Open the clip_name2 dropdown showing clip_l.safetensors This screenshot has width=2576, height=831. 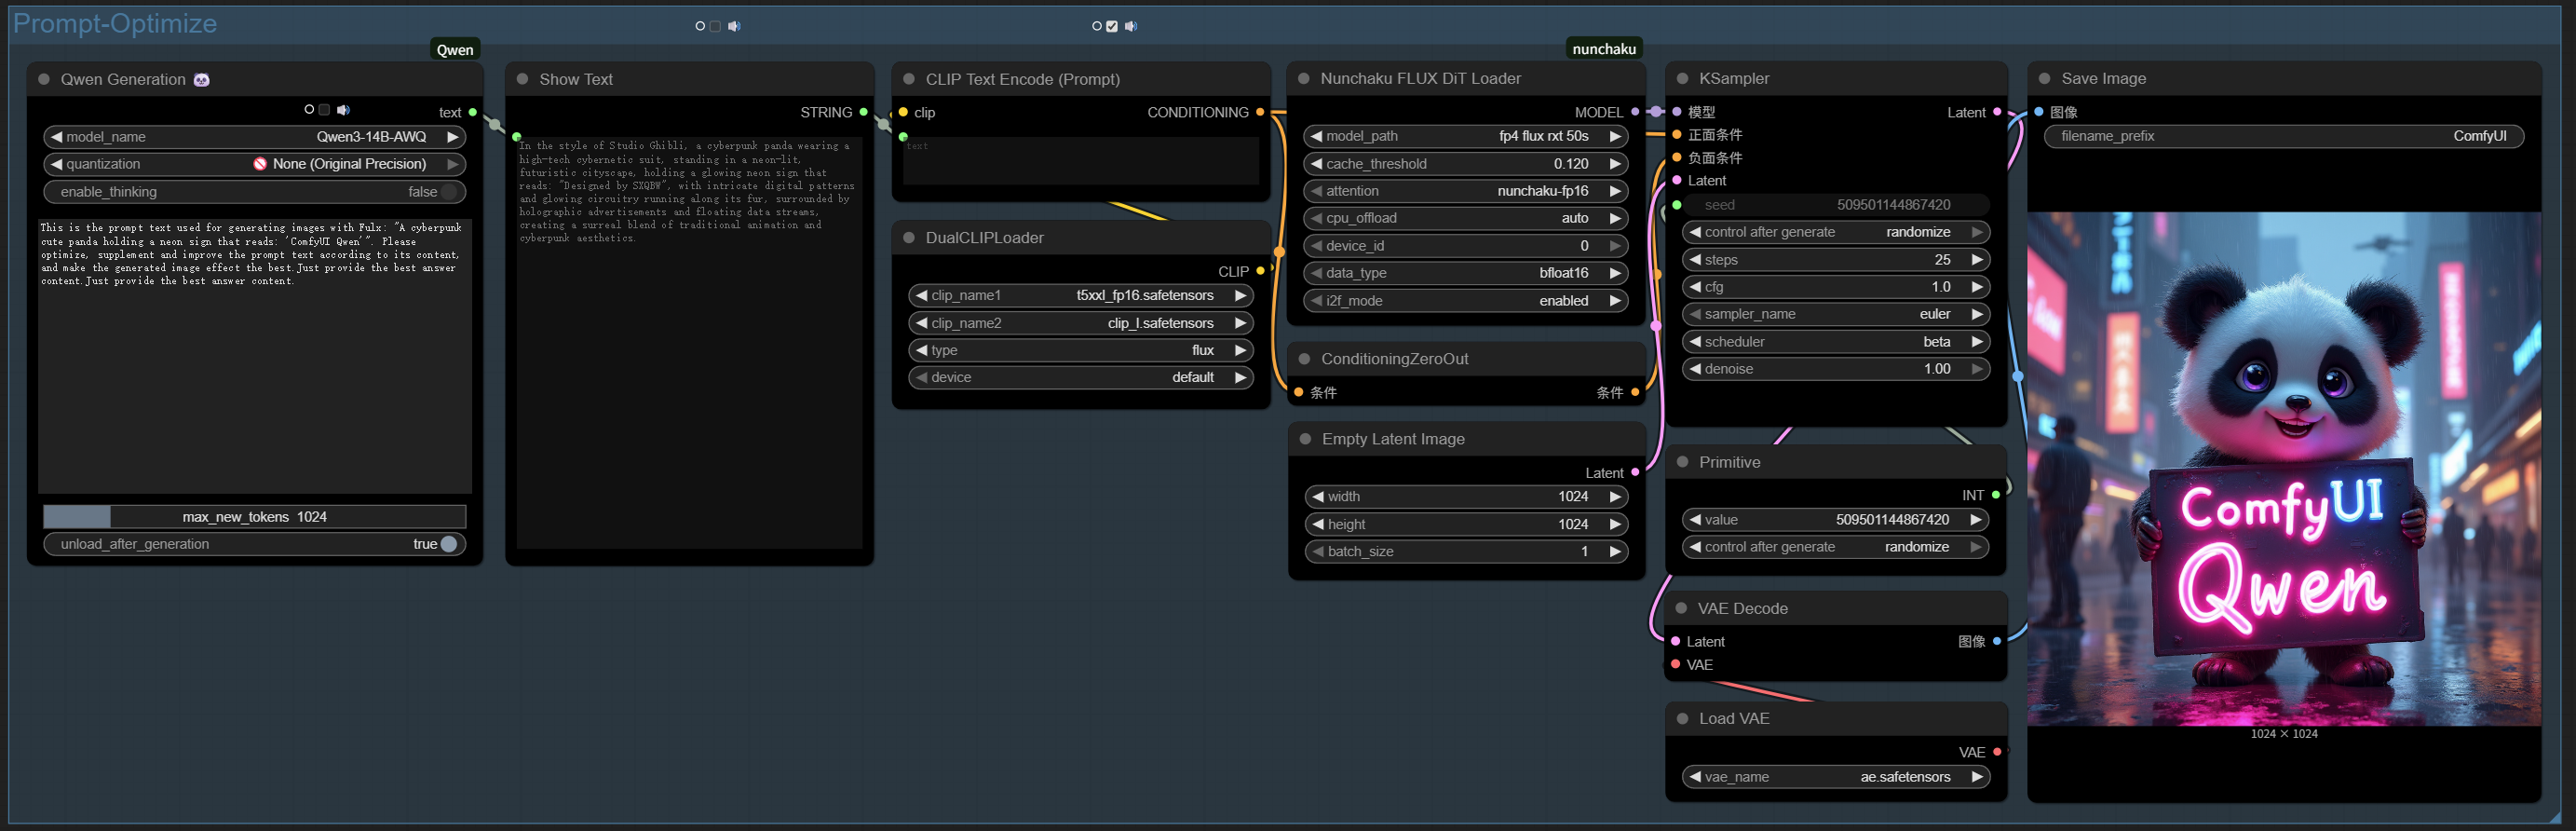coord(1081,323)
